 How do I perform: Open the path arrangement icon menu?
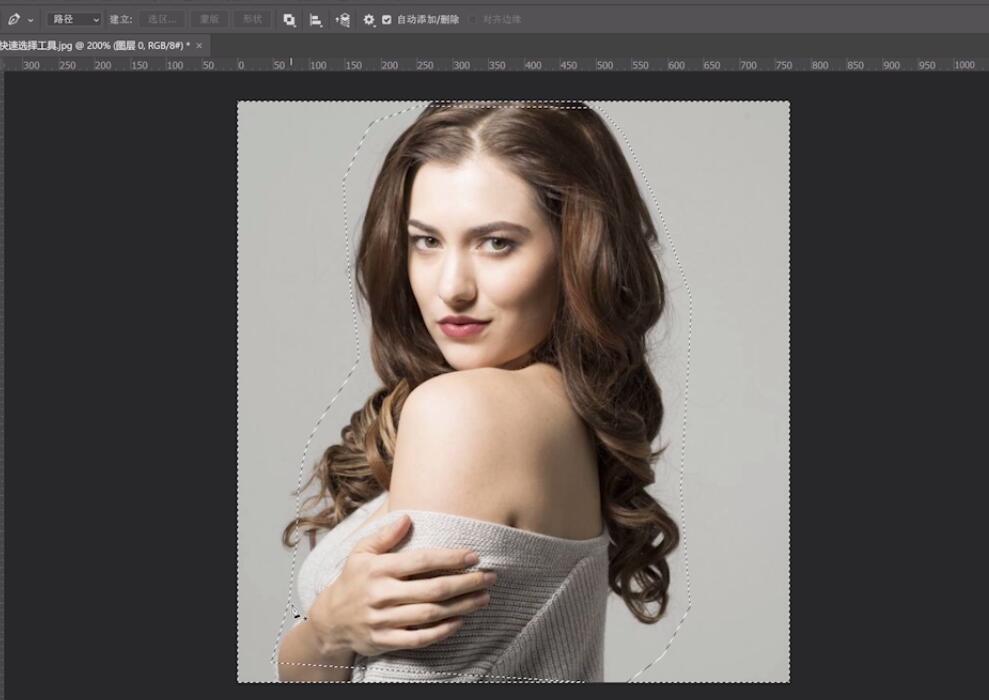tap(342, 19)
